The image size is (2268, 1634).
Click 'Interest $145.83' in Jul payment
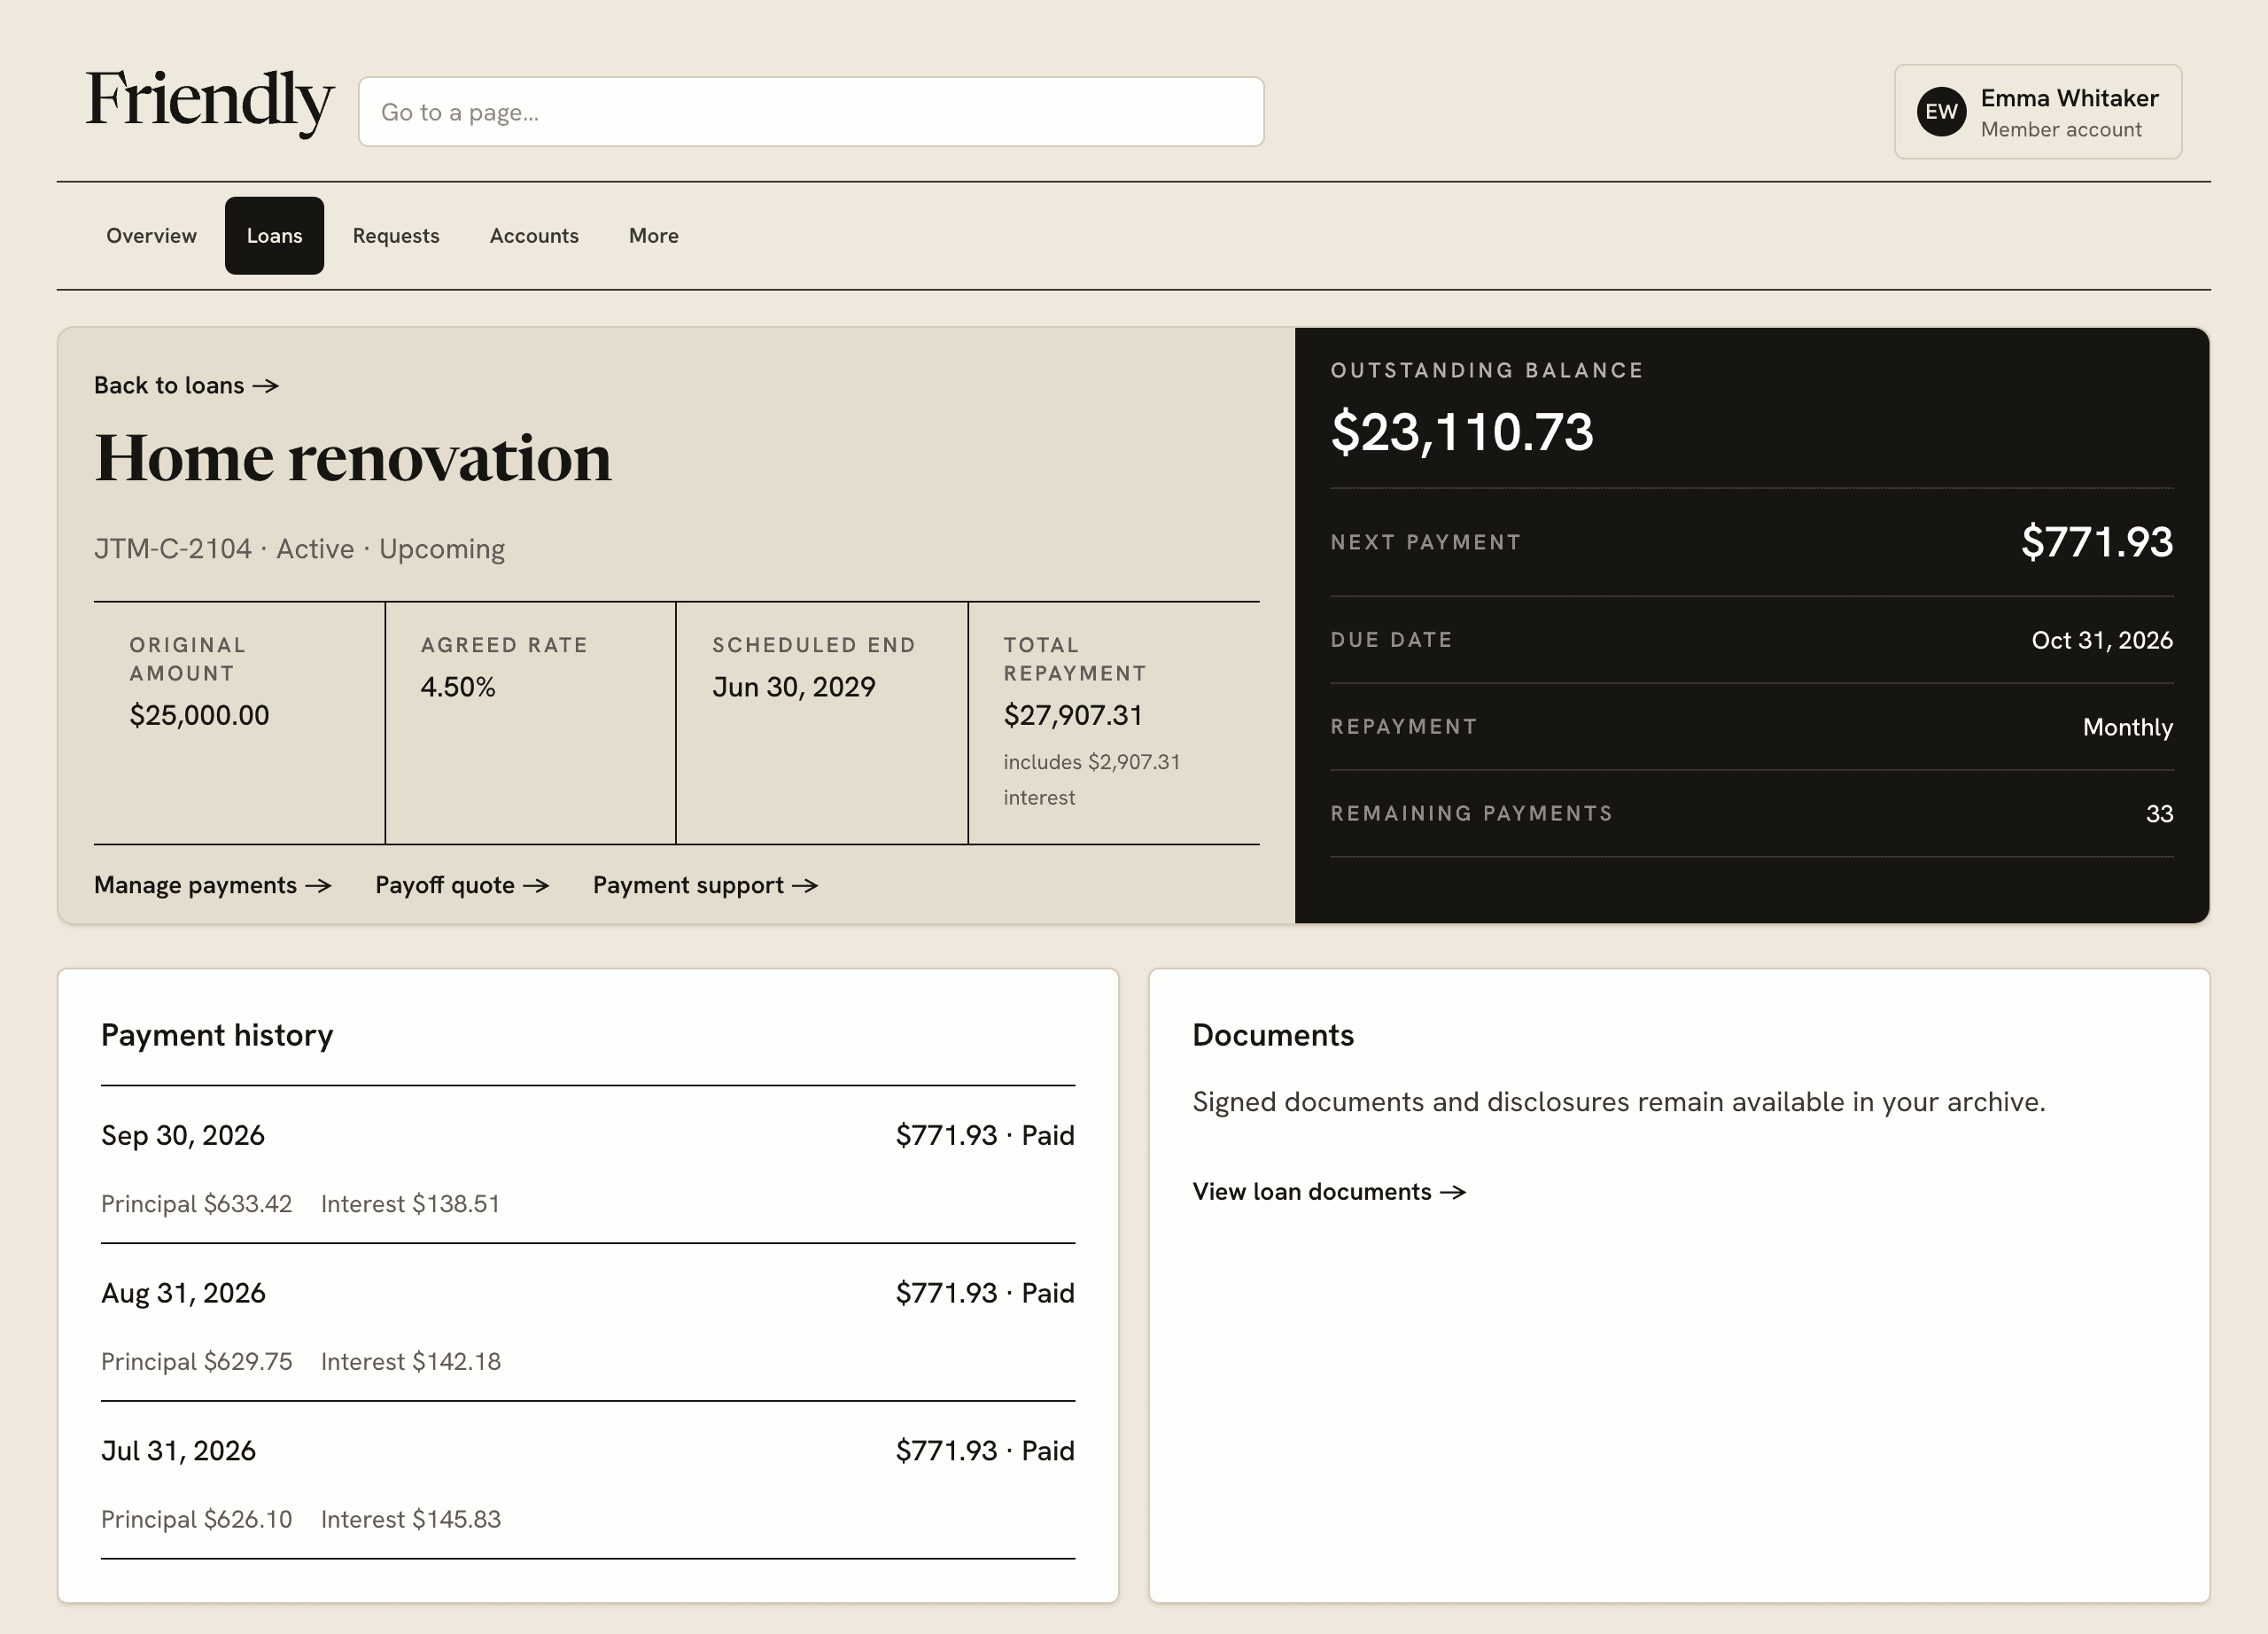point(411,1521)
